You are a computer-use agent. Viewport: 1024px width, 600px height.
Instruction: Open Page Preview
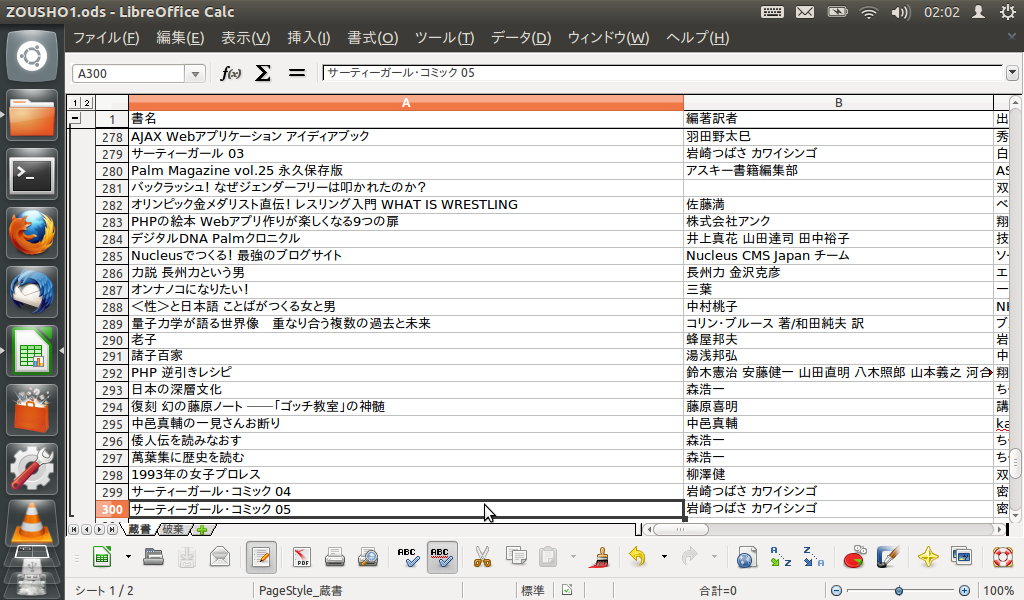(368, 557)
